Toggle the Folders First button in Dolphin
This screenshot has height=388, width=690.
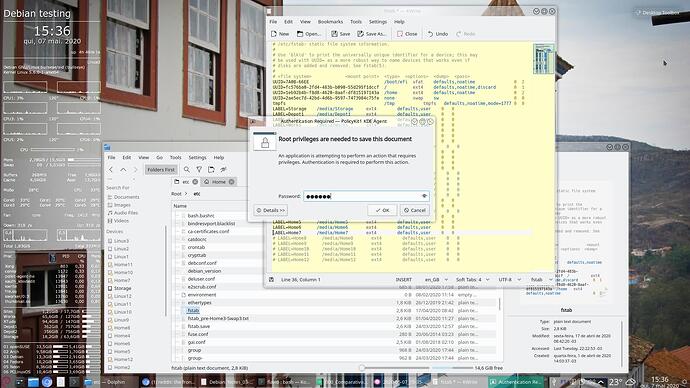161,169
